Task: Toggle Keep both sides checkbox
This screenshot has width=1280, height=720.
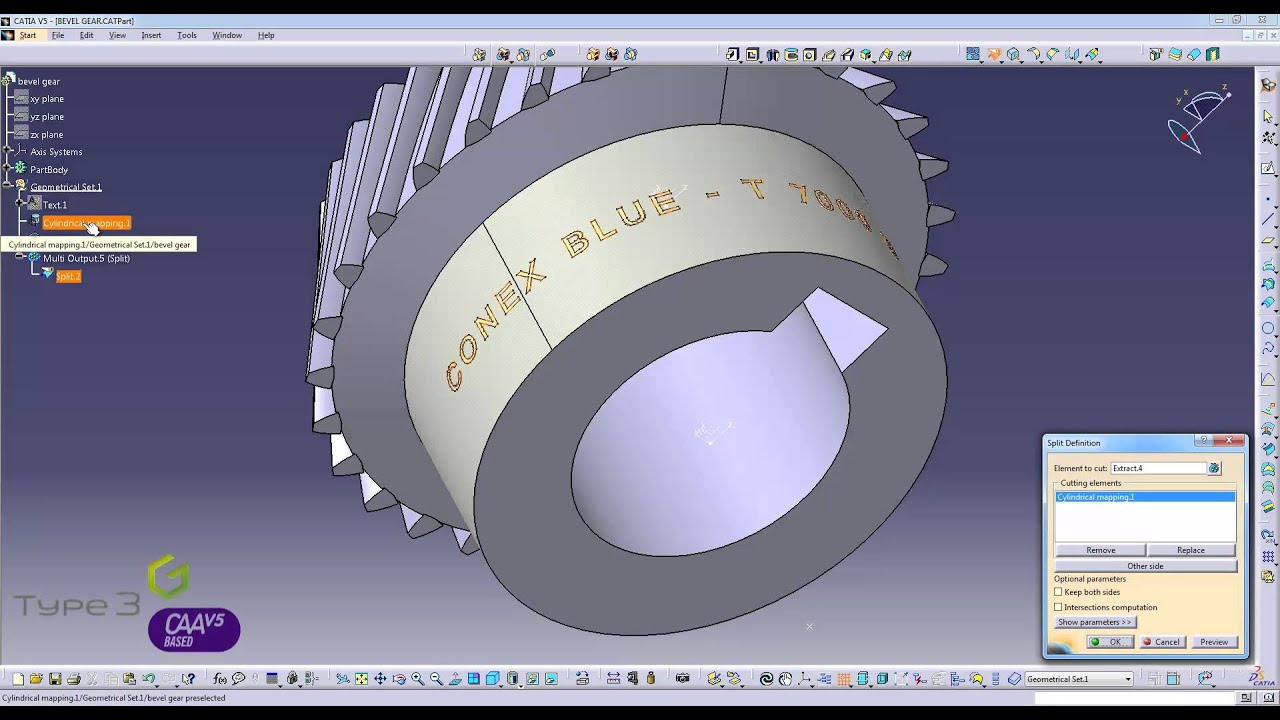Action: pos(1058,592)
